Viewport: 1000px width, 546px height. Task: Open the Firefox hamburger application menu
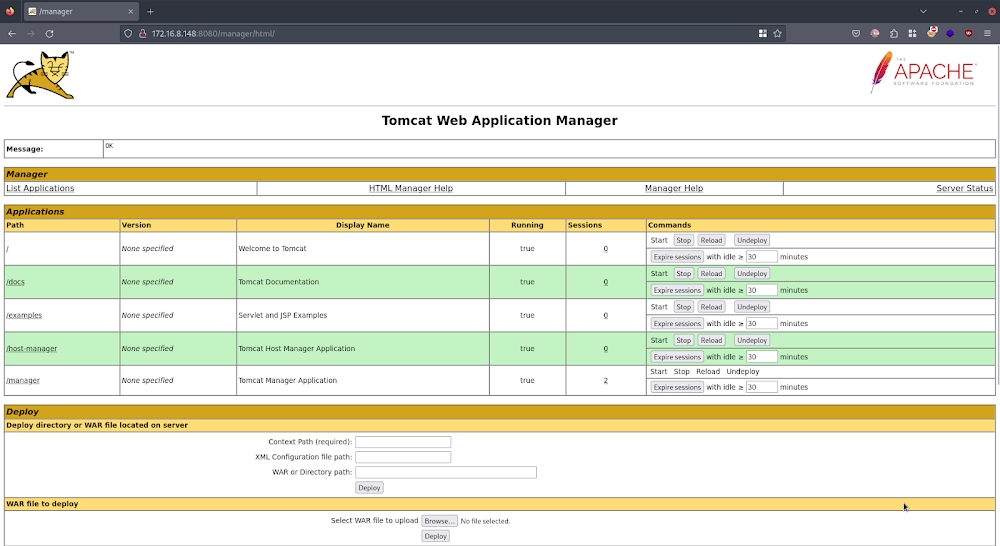pos(987,33)
